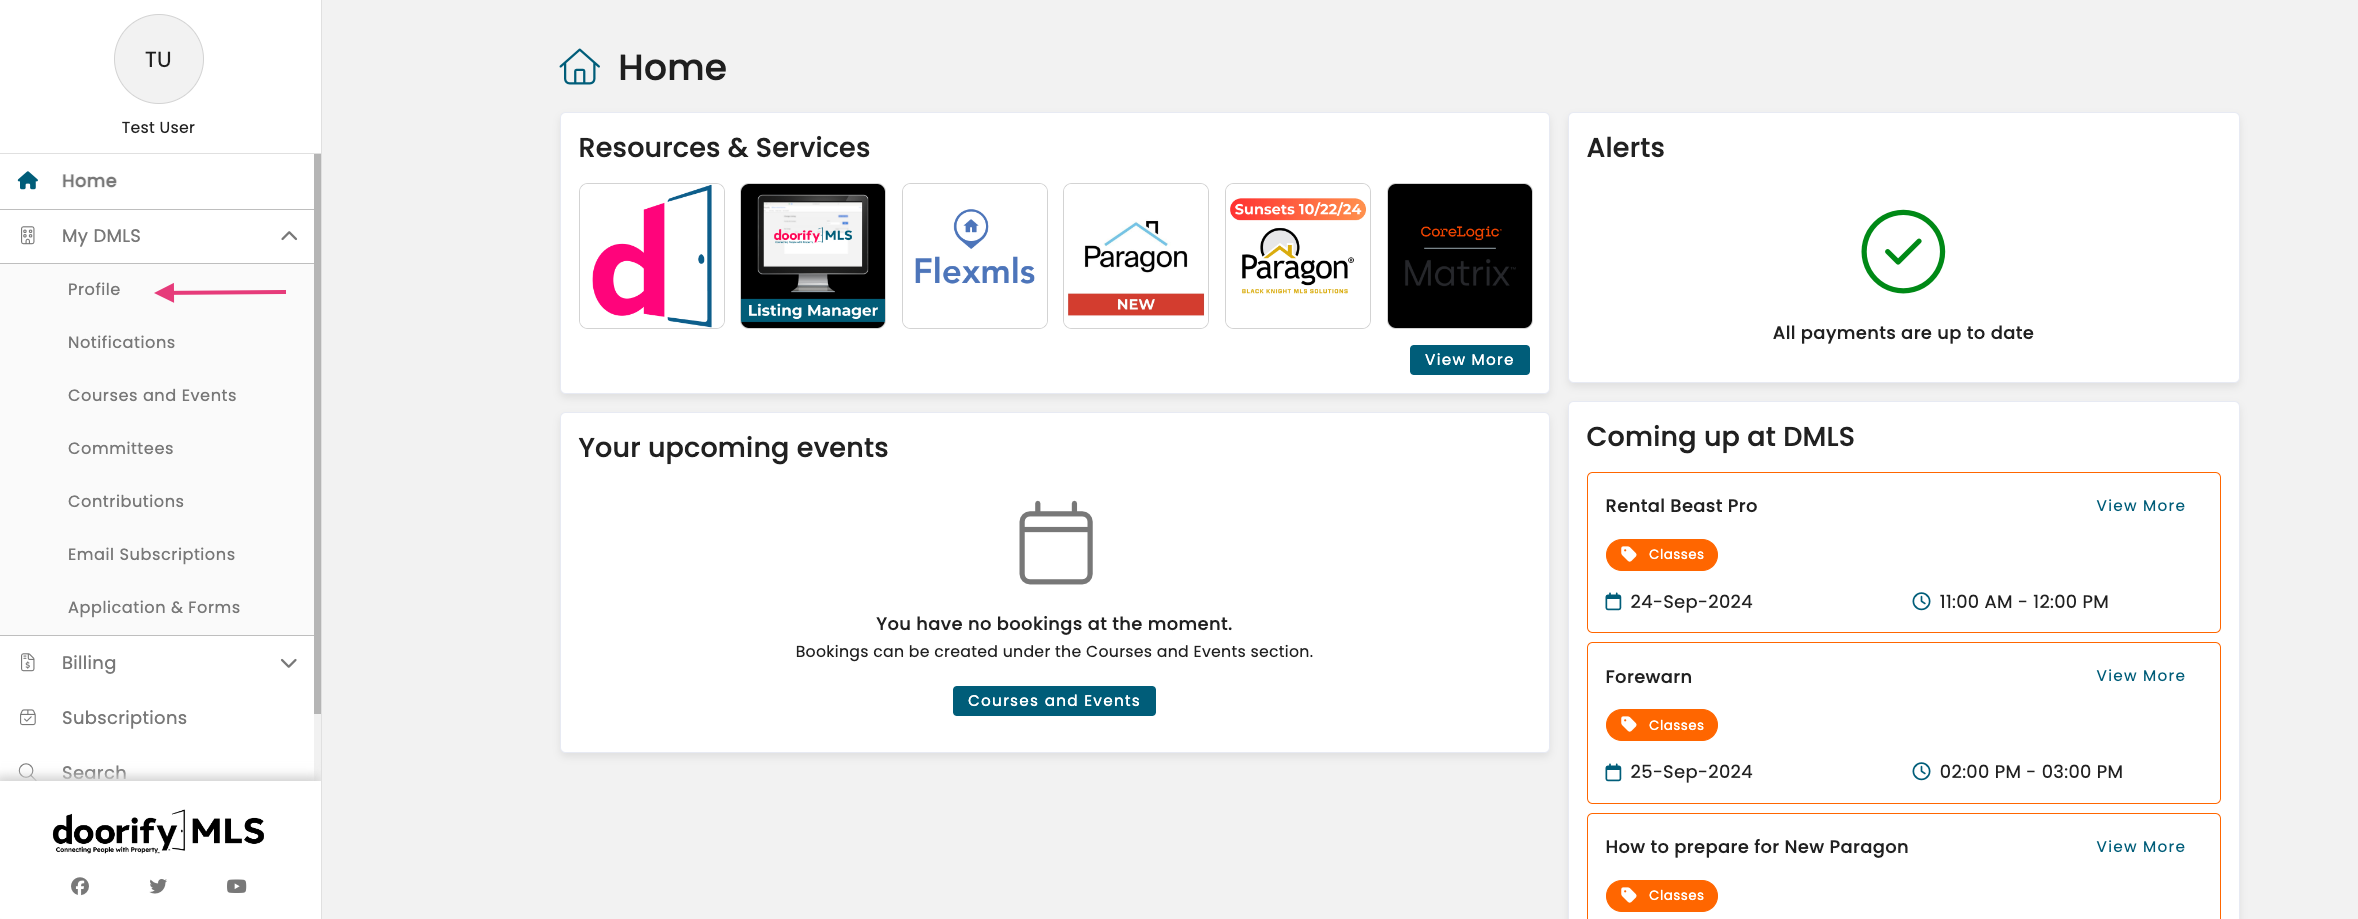This screenshot has height=919, width=2358.
Task: Click the Forewarn event title
Action: (x=1648, y=677)
